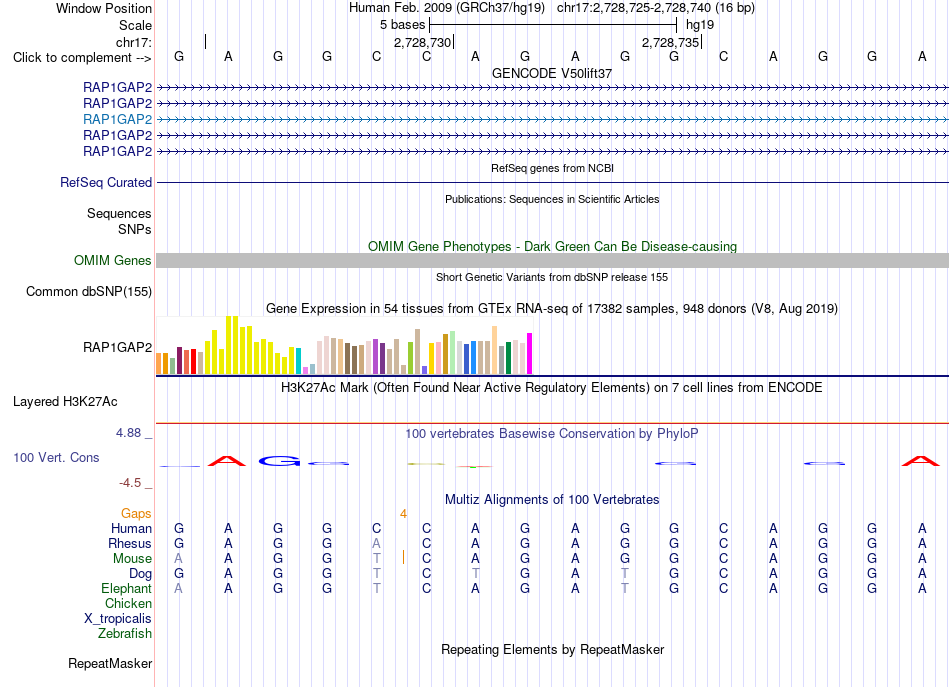The image size is (950, 687).
Task: Click the Mouse alignment row label
Action: [132, 559]
